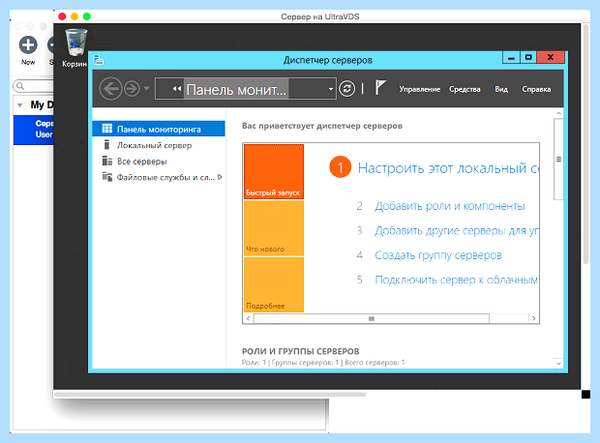Close the Диспетчер серверов window

(550, 58)
